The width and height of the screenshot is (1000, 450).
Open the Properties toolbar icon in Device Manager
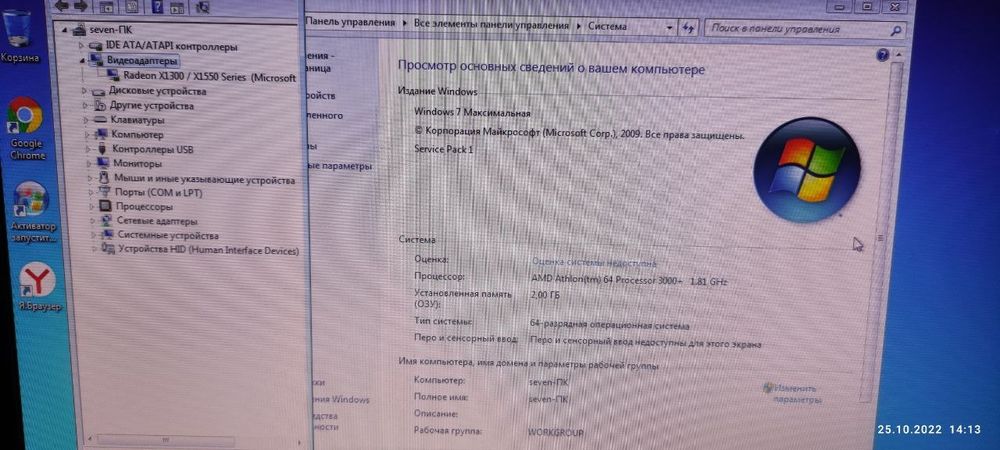[131, 7]
